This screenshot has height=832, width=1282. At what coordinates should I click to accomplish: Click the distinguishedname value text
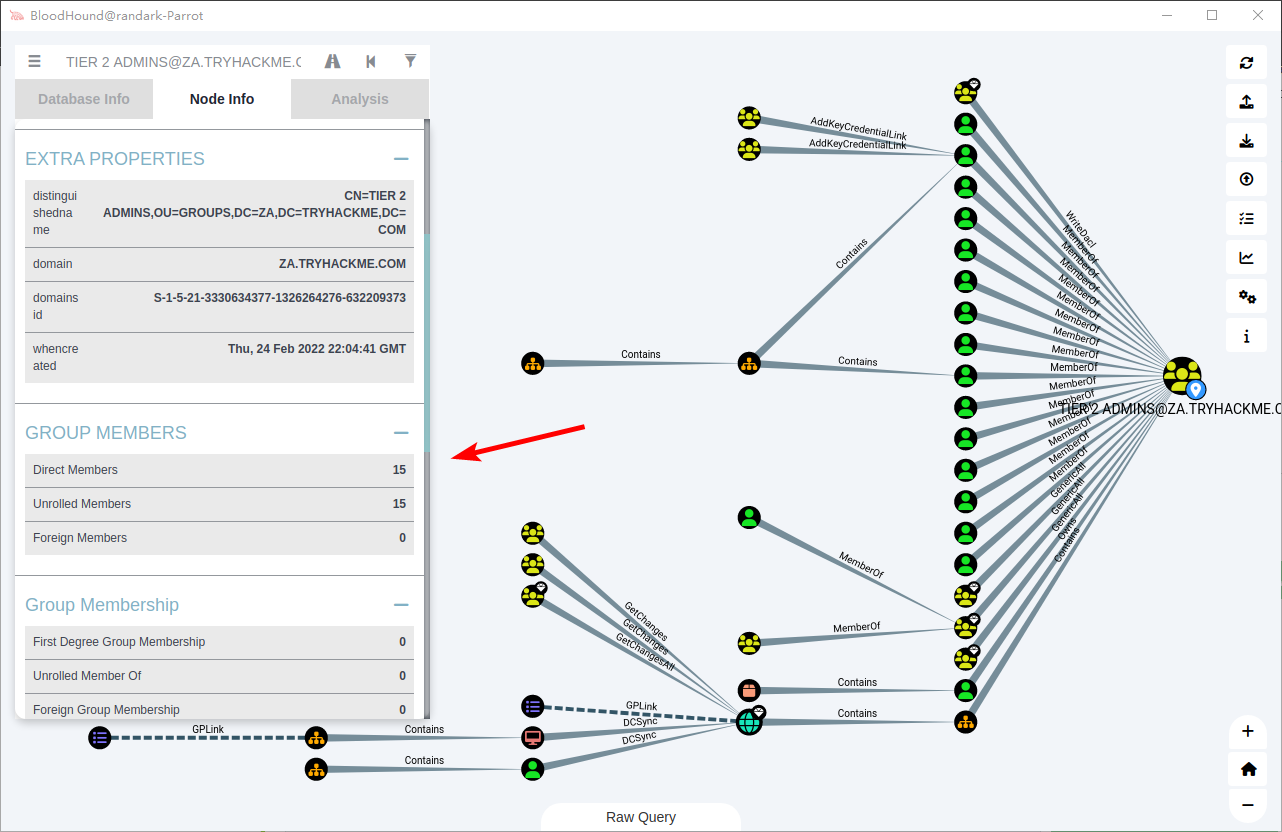click(x=255, y=213)
